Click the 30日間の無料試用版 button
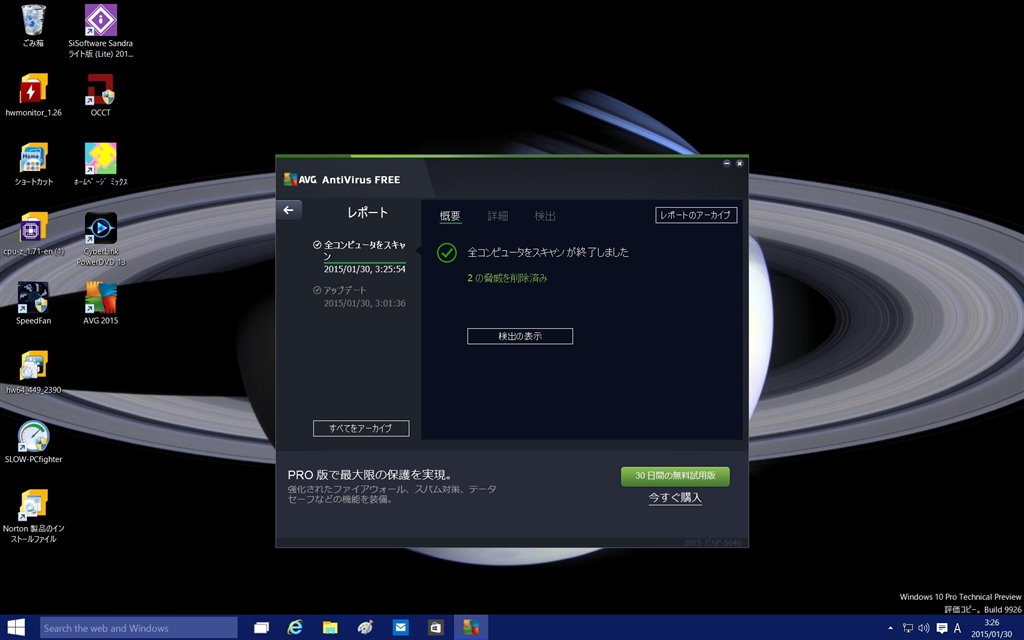The image size is (1024, 640). tap(675, 475)
